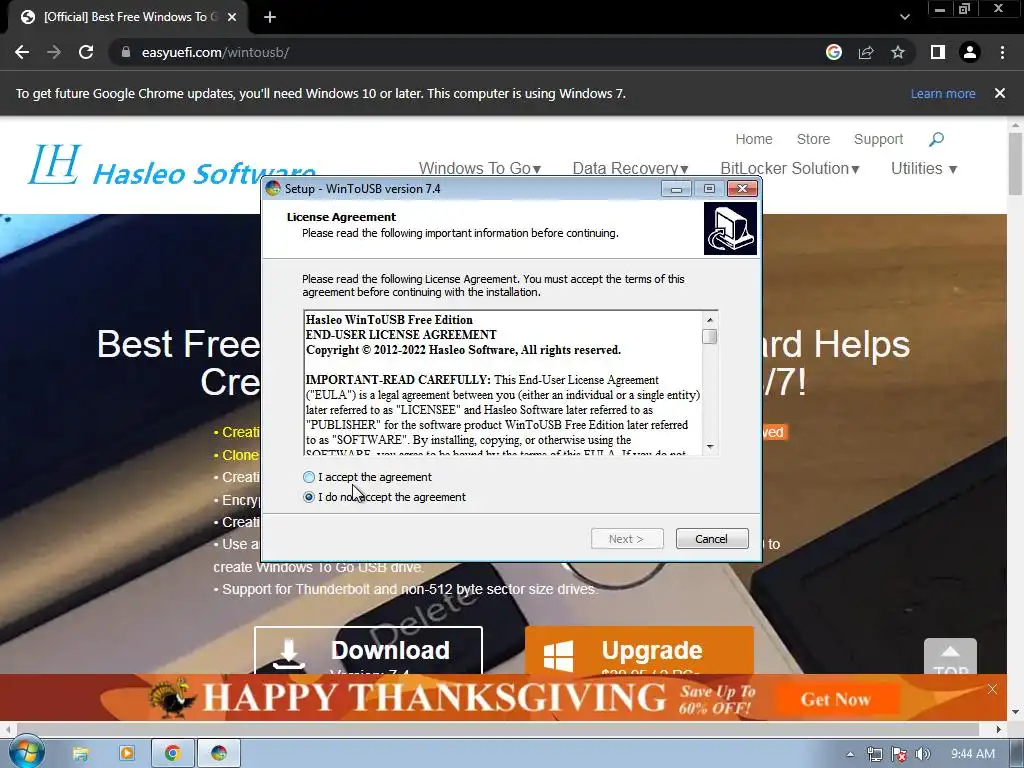
Task: Close the Happy Thanksgiving banner
Action: pos(992,689)
